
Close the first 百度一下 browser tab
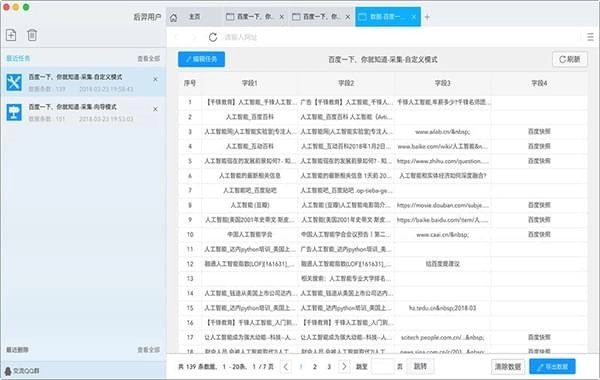coord(282,17)
